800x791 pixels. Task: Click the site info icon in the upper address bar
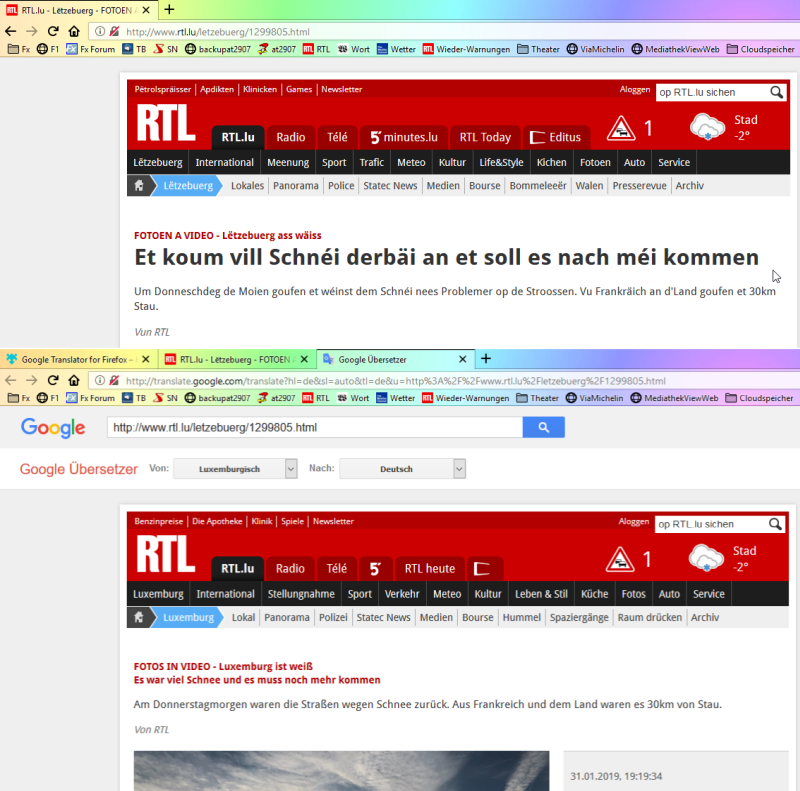[x=100, y=32]
